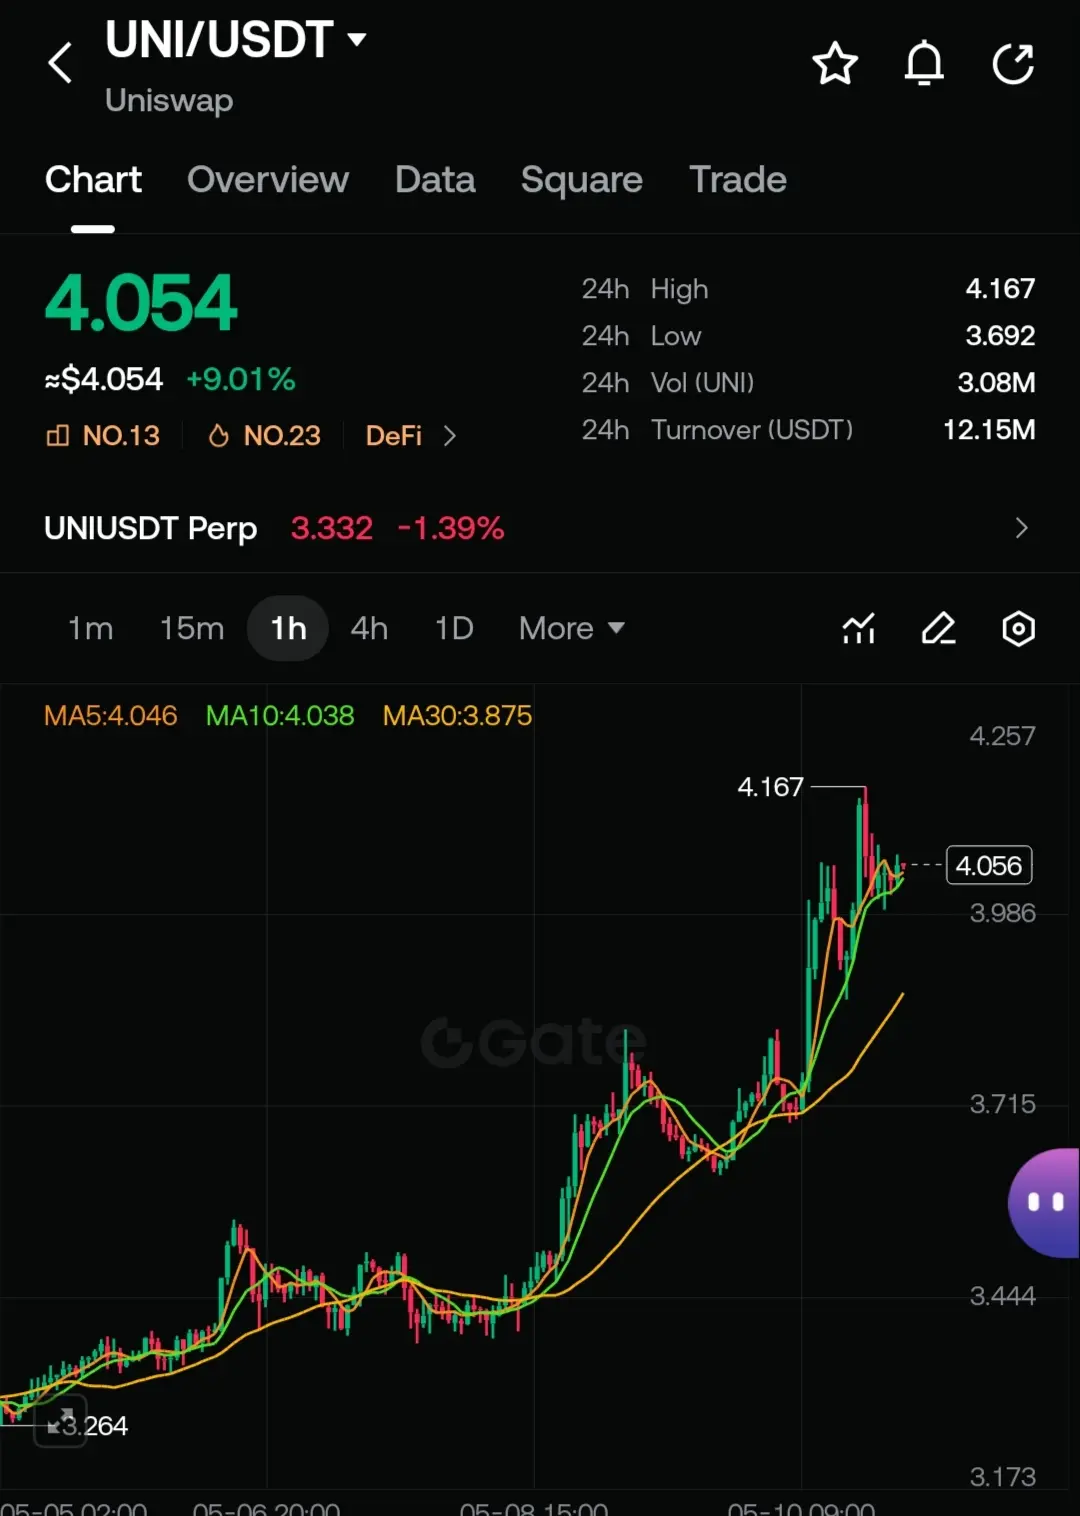Tap the +9.01% change value
Screen dimensions: 1080x1516
[241, 379]
